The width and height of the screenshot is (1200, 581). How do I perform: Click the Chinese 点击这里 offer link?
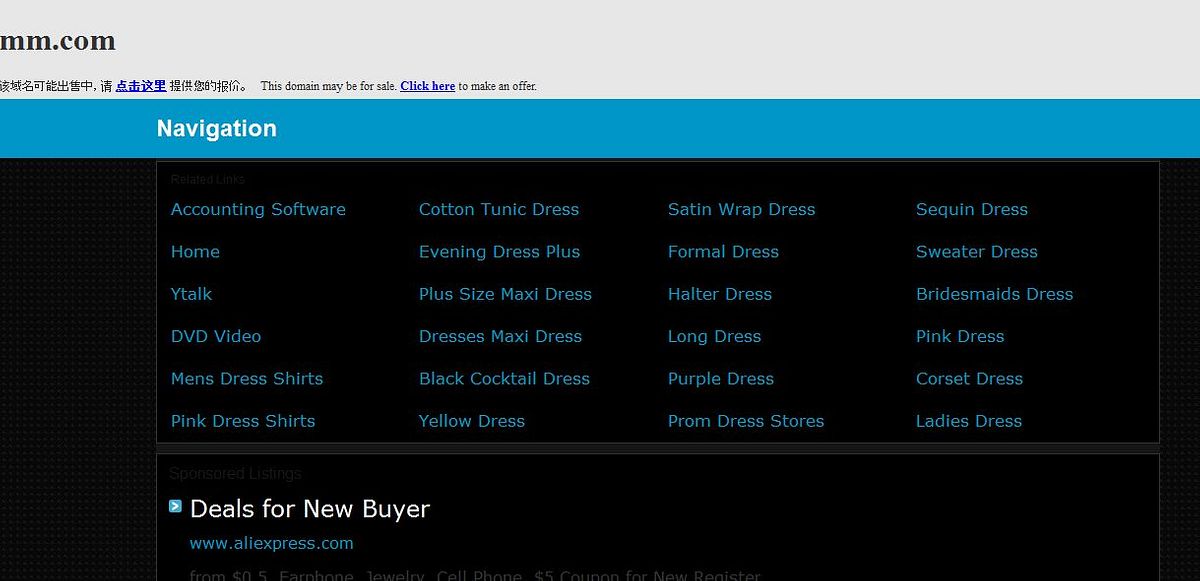coord(140,86)
